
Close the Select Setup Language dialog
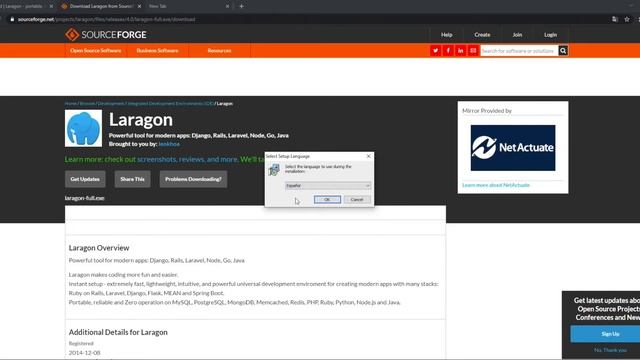[x=369, y=156]
